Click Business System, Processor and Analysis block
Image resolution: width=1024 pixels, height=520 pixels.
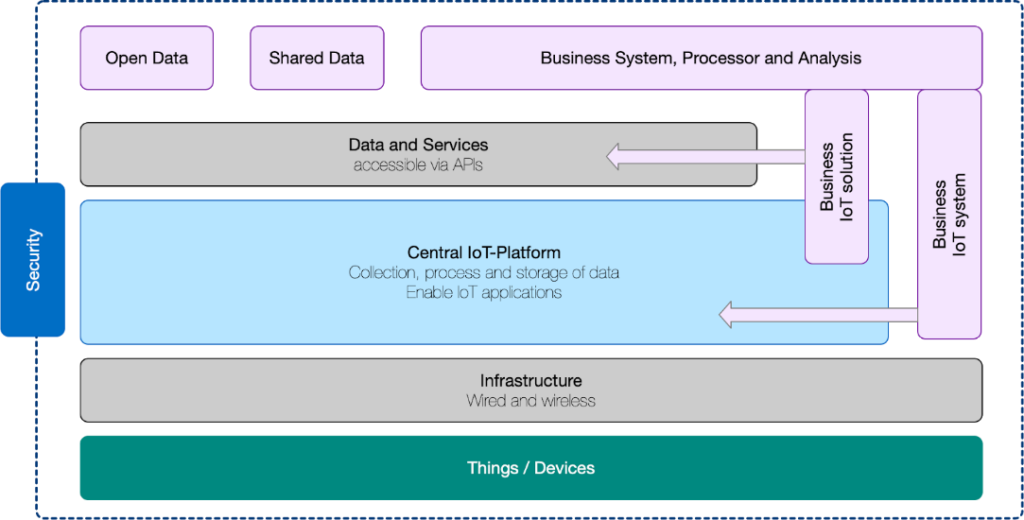(x=701, y=58)
